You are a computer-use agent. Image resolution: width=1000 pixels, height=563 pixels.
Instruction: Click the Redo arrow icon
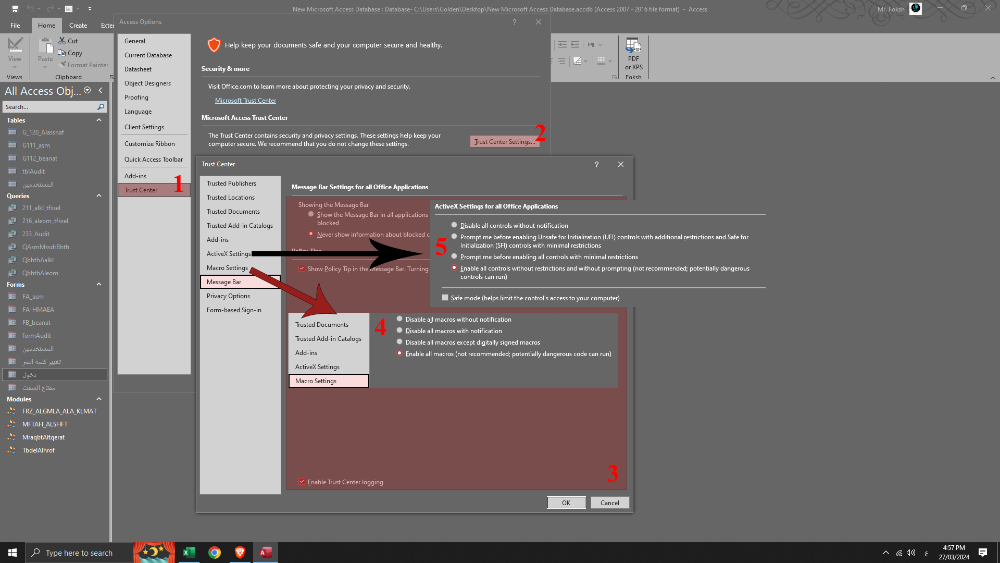coord(49,9)
